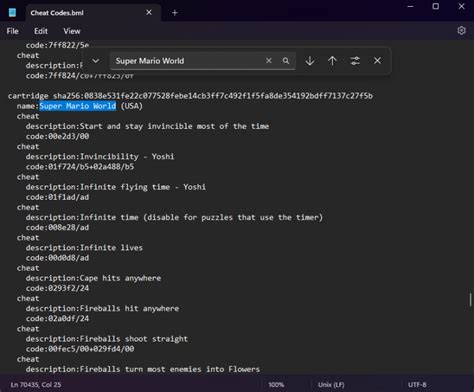Viewport: 474px width, 392px height.
Task: Close the Cheat Codes.bml tab
Action: click(149, 12)
